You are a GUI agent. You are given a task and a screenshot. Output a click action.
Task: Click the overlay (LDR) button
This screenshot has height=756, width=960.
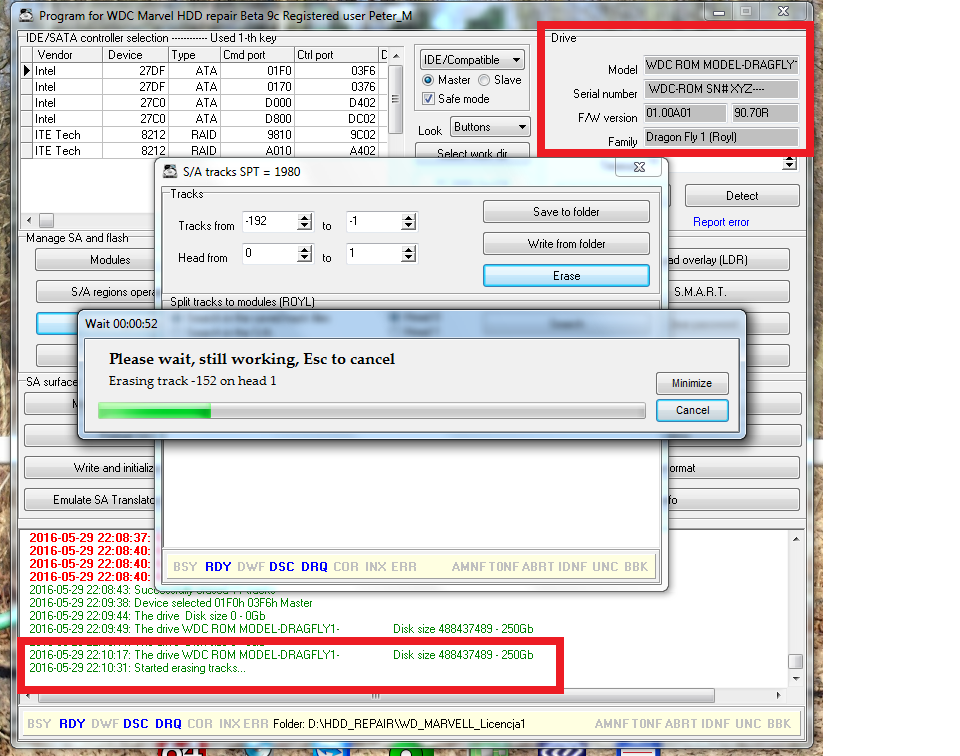[729, 260]
